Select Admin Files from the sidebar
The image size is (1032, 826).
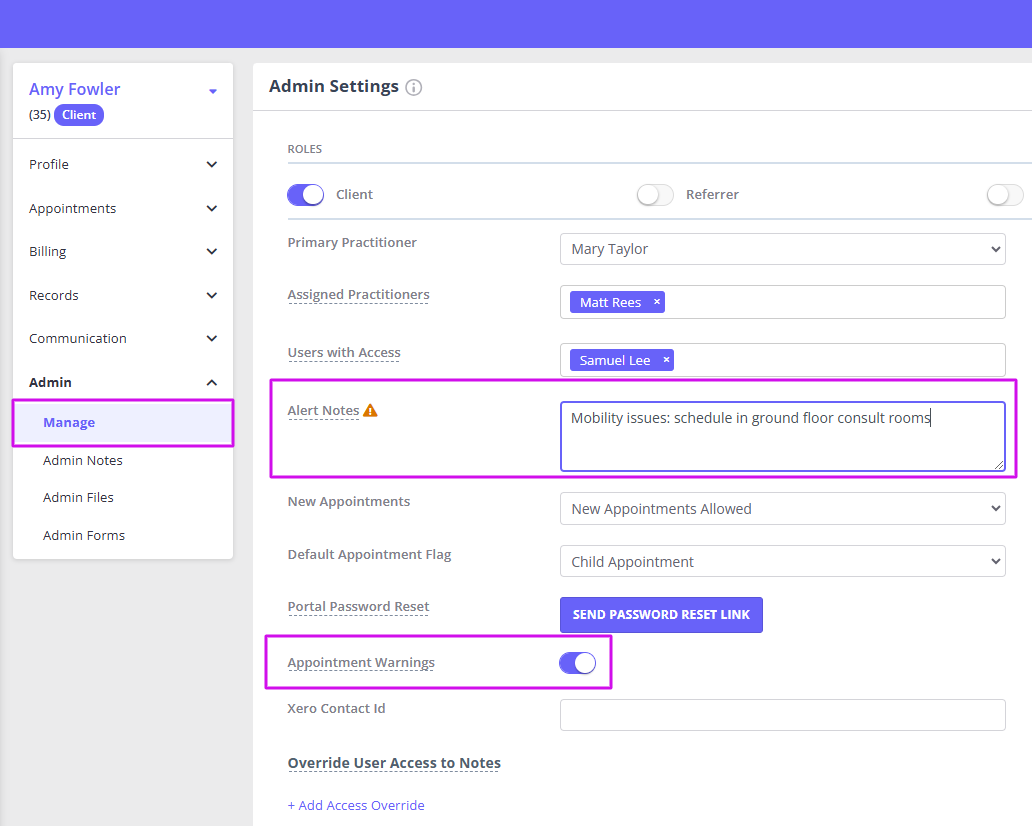coord(80,497)
